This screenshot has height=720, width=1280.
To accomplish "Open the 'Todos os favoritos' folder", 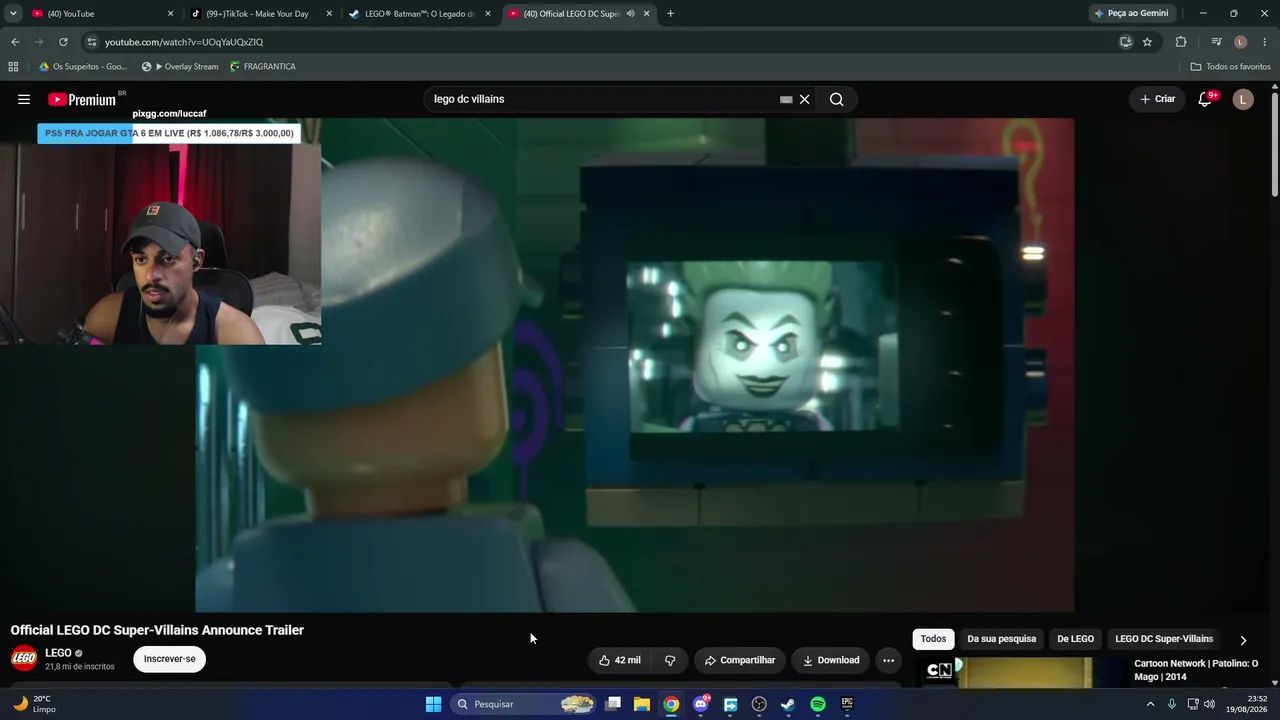I will pos(1230,66).
